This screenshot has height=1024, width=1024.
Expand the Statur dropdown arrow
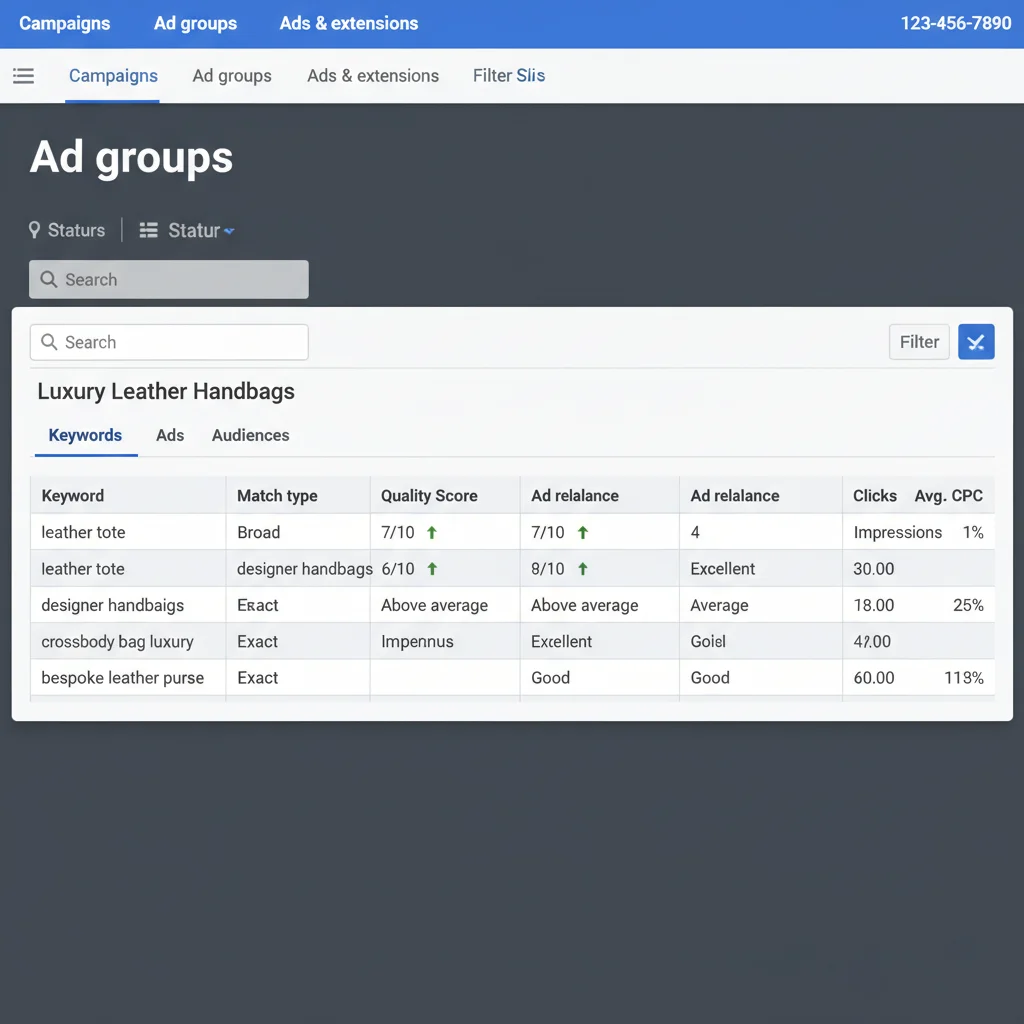(229, 231)
